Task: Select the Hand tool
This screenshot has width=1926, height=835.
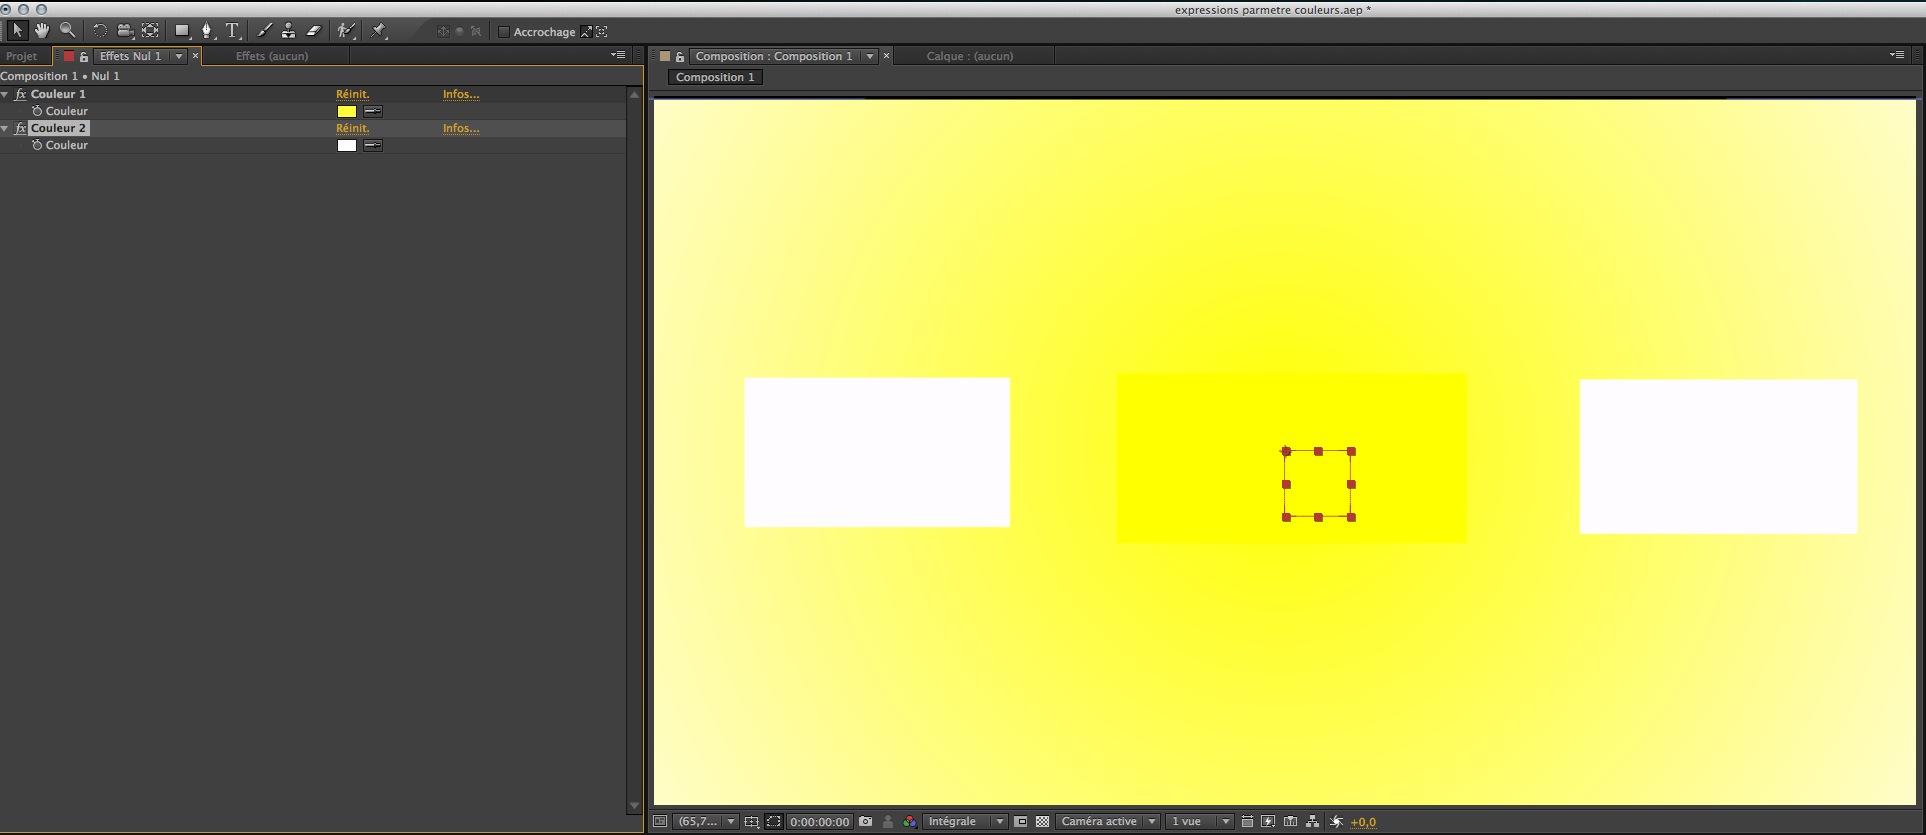Action: (x=42, y=31)
